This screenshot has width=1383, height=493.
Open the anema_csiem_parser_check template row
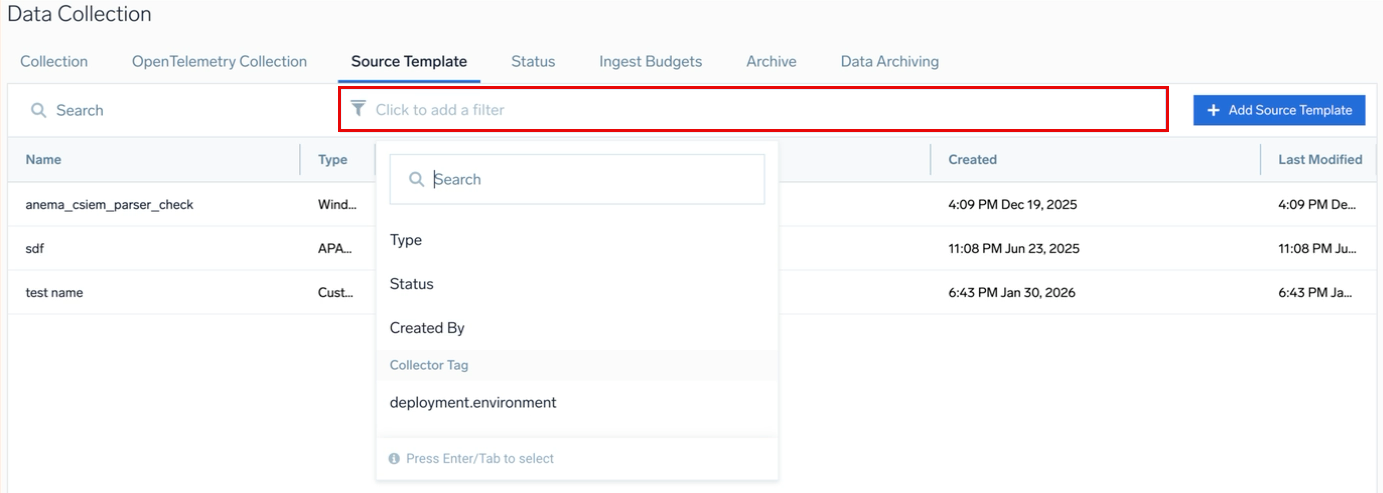(x=110, y=205)
